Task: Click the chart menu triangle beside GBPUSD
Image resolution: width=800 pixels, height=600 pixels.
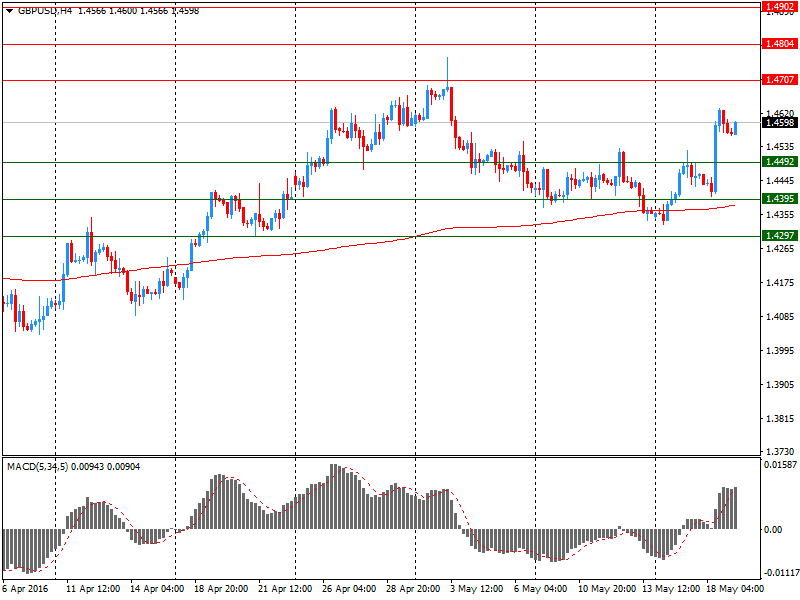Action: tap(9, 10)
